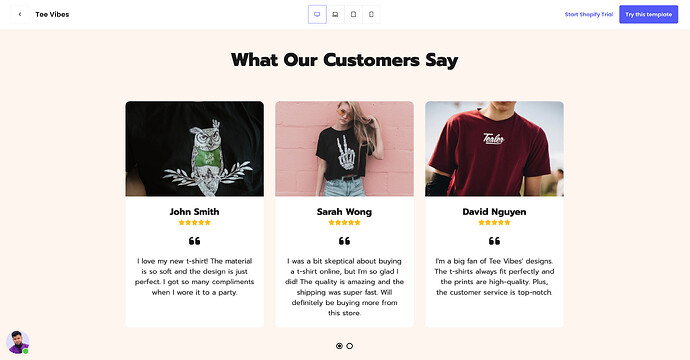Viewport: 690px width, 360px height.
Task: Open the maroon t-shirt photo
Action: pos(494,149)
